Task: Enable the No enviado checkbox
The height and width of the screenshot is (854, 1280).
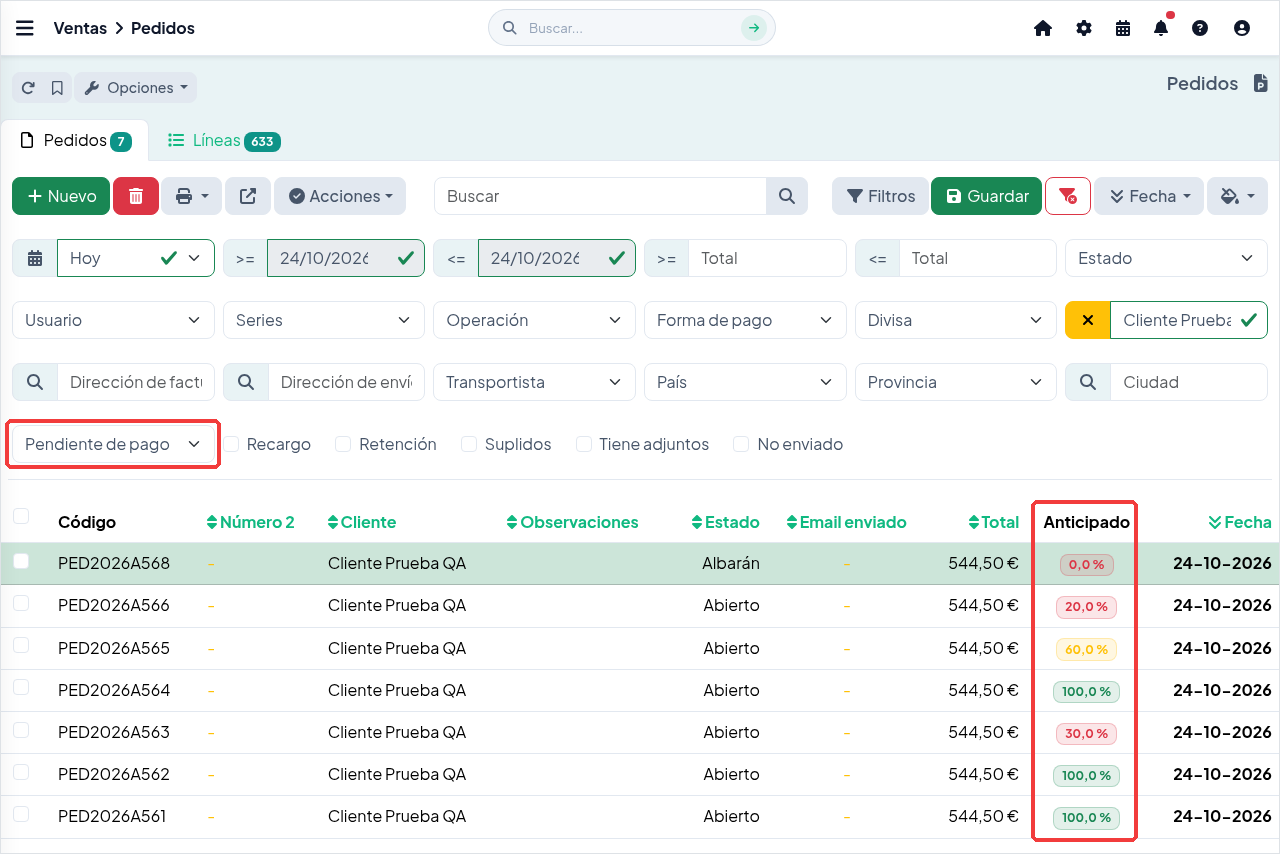Action: [x=741, y=444]
